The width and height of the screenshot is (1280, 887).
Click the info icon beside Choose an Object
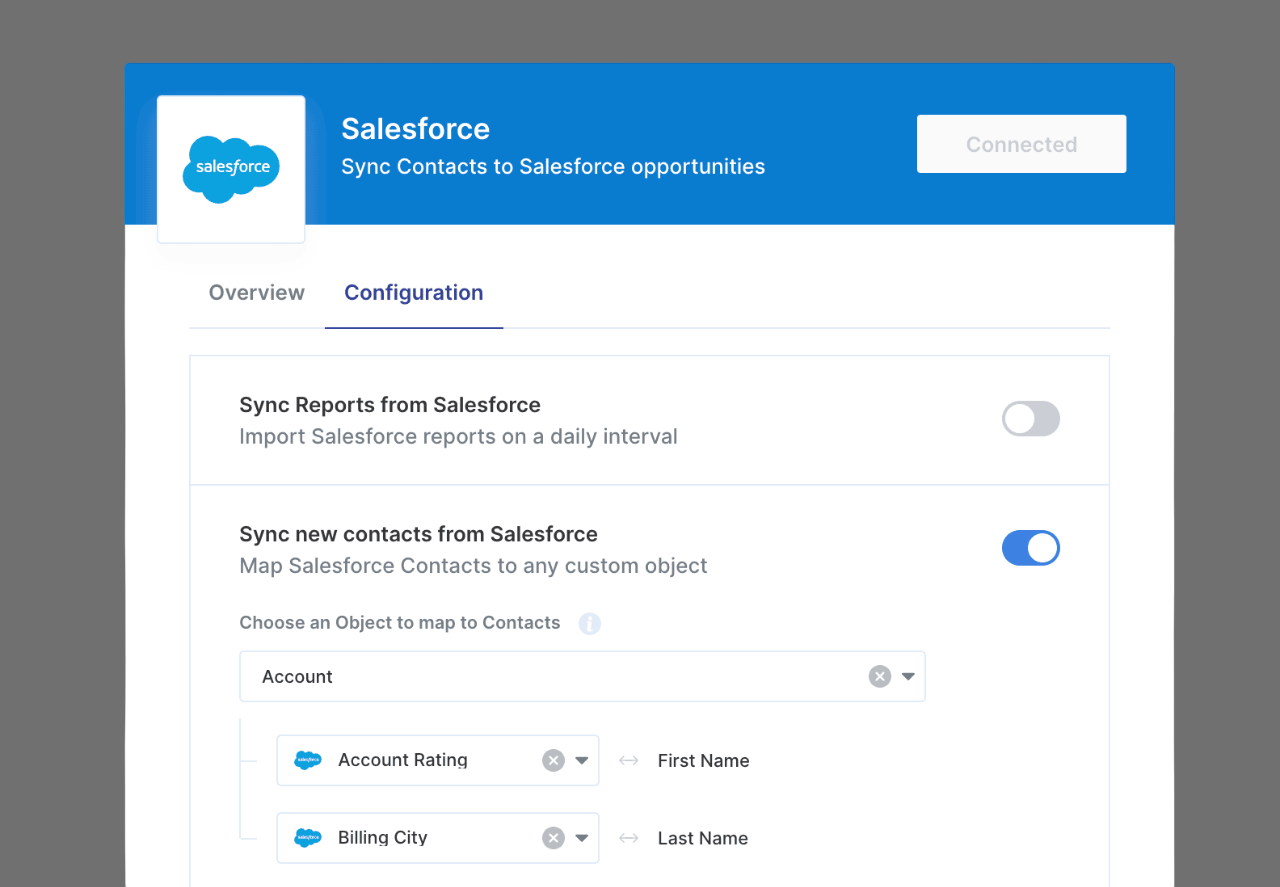tap(590, 624)
